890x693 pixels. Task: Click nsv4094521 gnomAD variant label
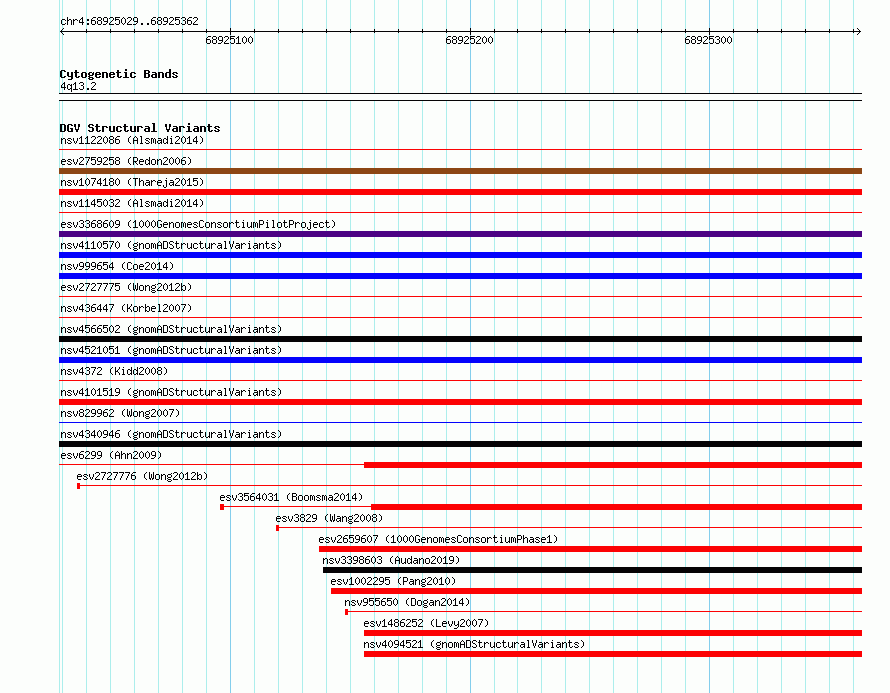(x=474, y=644)
